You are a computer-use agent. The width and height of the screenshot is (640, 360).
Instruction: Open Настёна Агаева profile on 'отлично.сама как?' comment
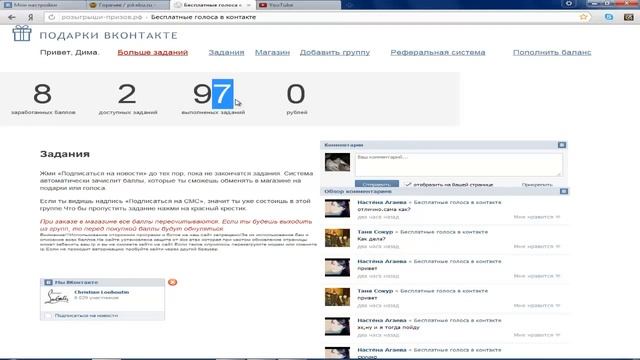[382, 202]
